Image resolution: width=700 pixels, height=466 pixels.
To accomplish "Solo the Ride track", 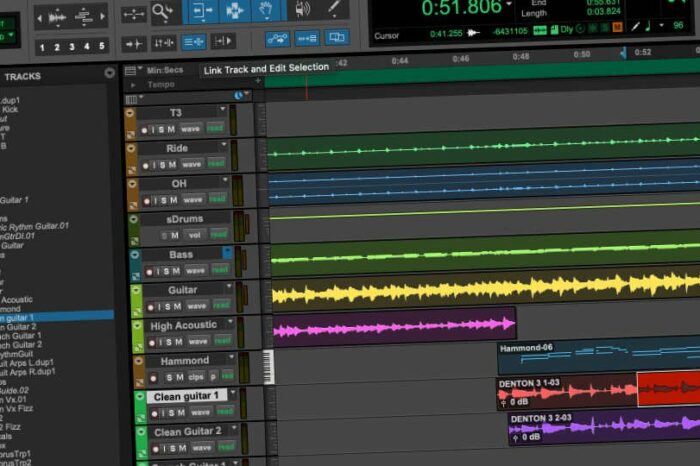I will tap(162, 165).
